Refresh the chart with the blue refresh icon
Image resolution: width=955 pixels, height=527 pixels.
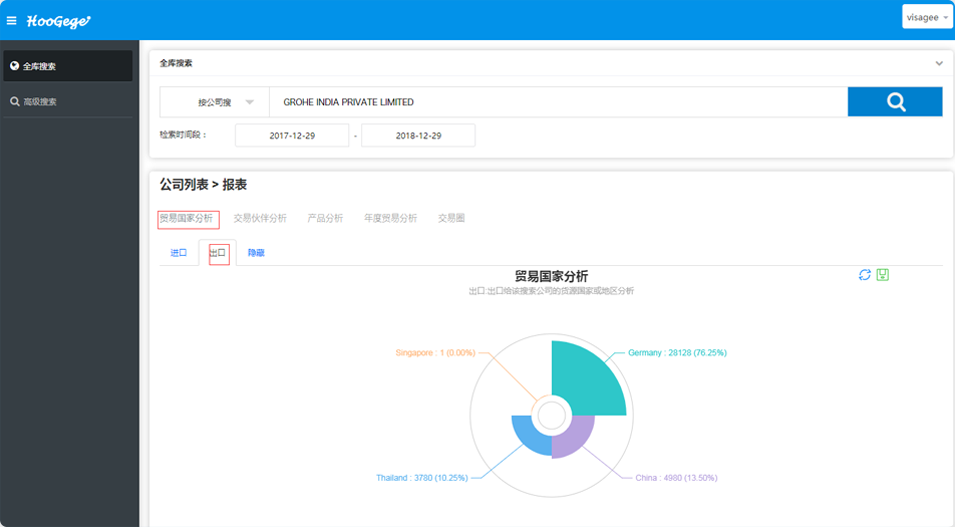tap(864, 275)
